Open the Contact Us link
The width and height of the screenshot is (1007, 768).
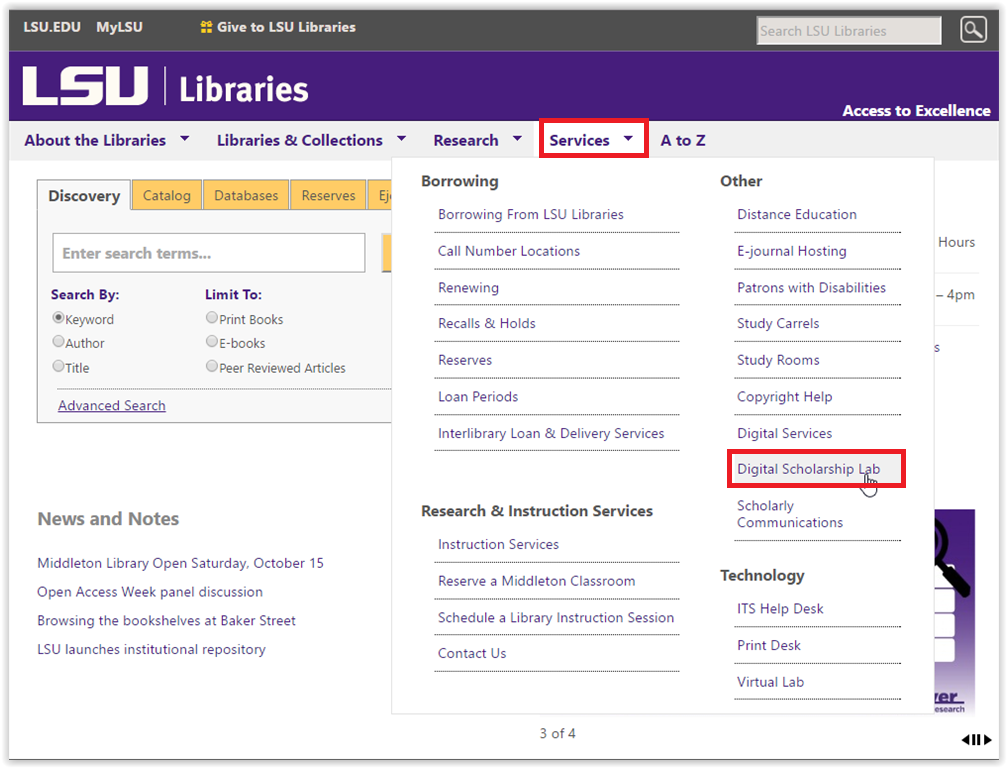pos(472,653)
